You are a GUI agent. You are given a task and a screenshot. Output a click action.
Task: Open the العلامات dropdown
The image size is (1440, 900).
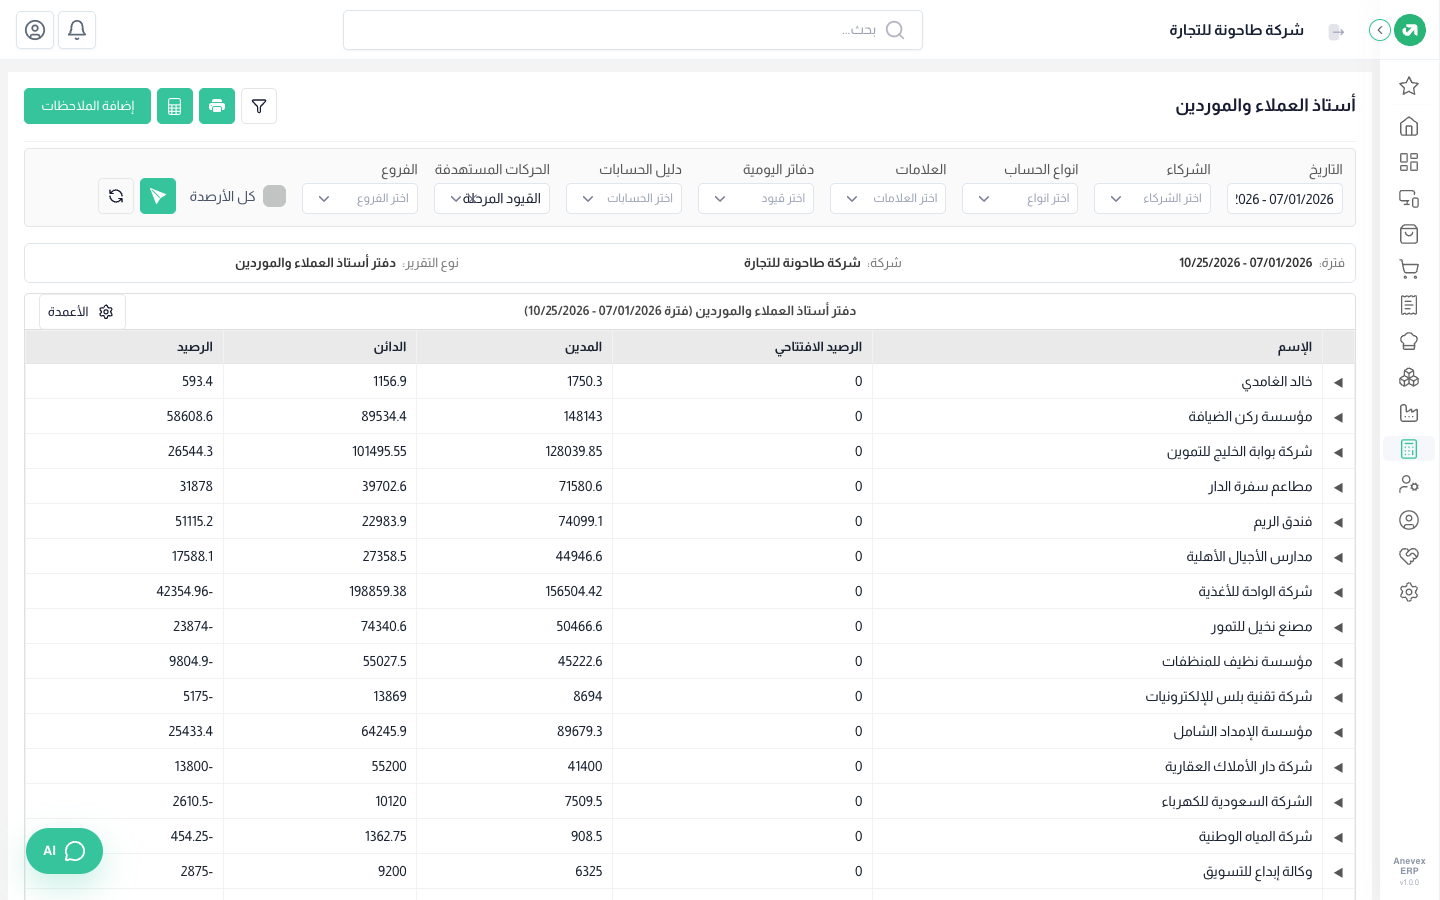point(888,198)
